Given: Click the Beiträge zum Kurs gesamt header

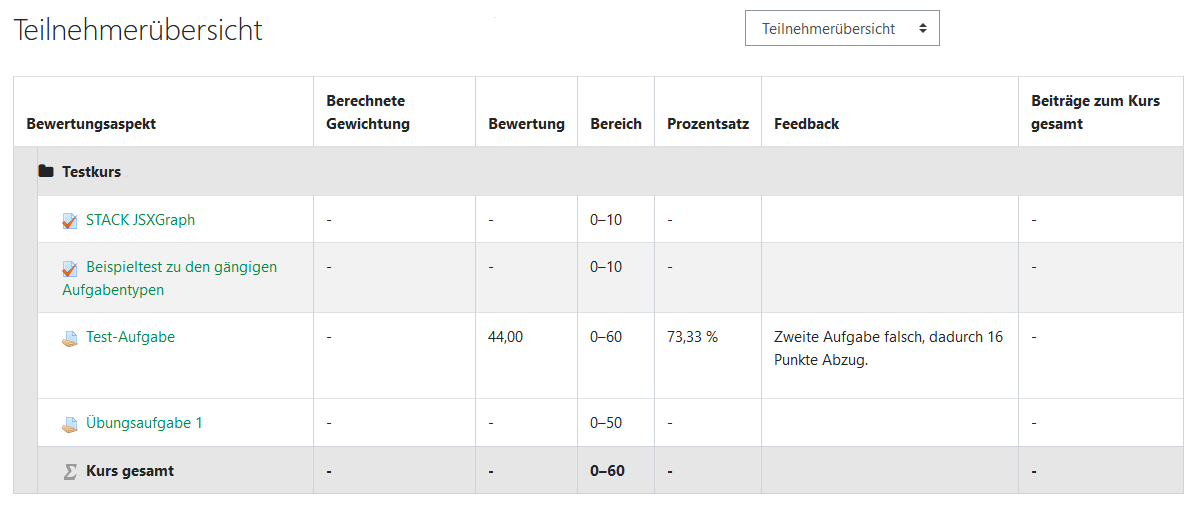Looking at the screenshot, I should [x=1095, y=112].
